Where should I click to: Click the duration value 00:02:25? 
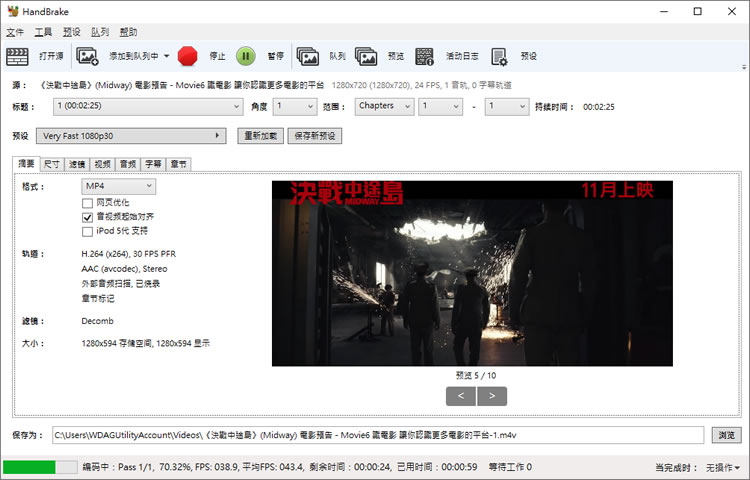598,107
